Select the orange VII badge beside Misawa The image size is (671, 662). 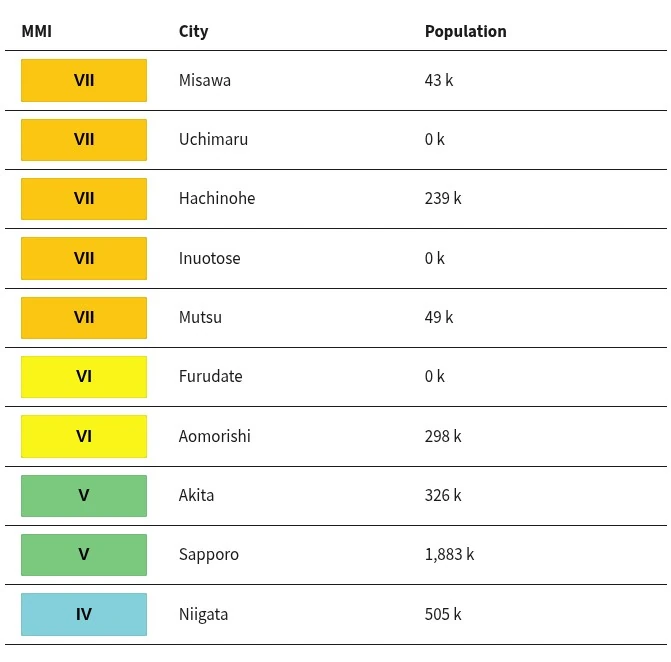click(84, 80)
